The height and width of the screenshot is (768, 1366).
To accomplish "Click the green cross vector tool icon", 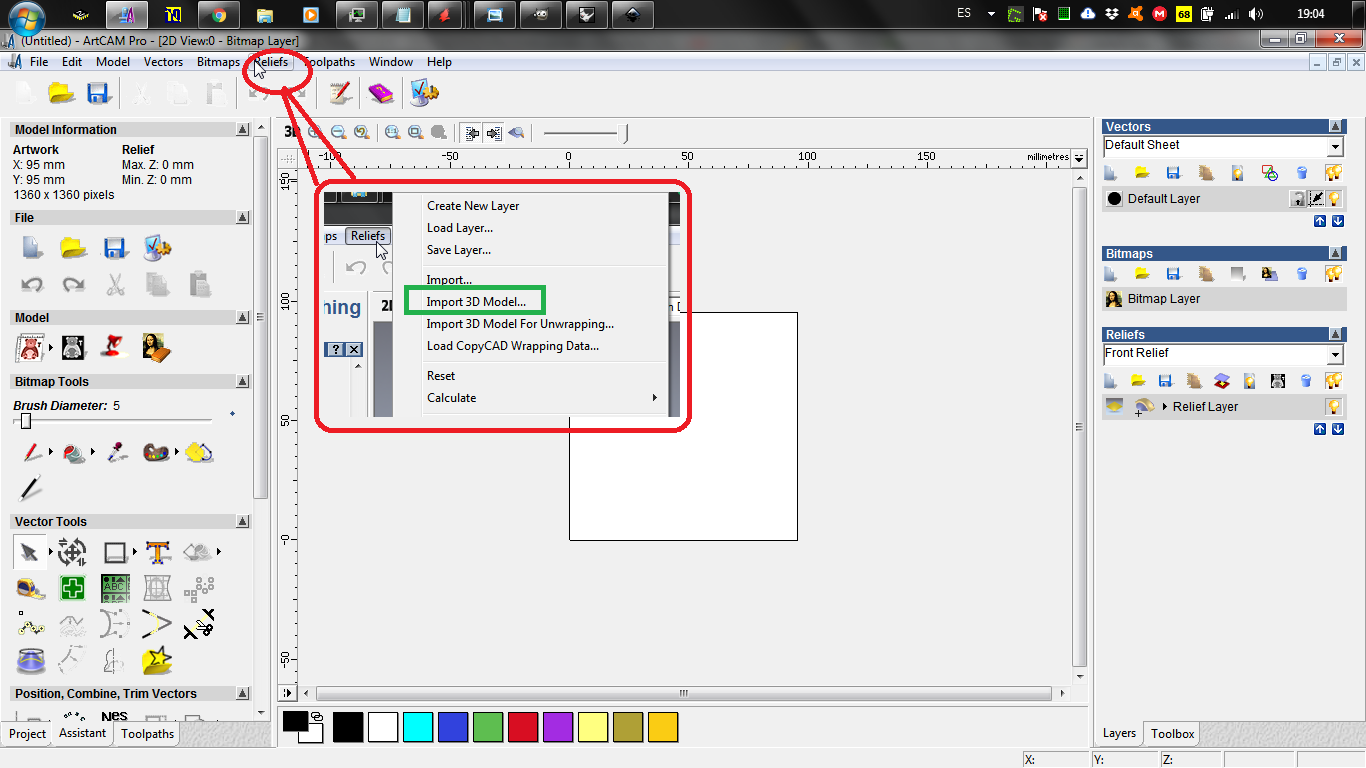I will pyautogui.click(x=72, y=588).
